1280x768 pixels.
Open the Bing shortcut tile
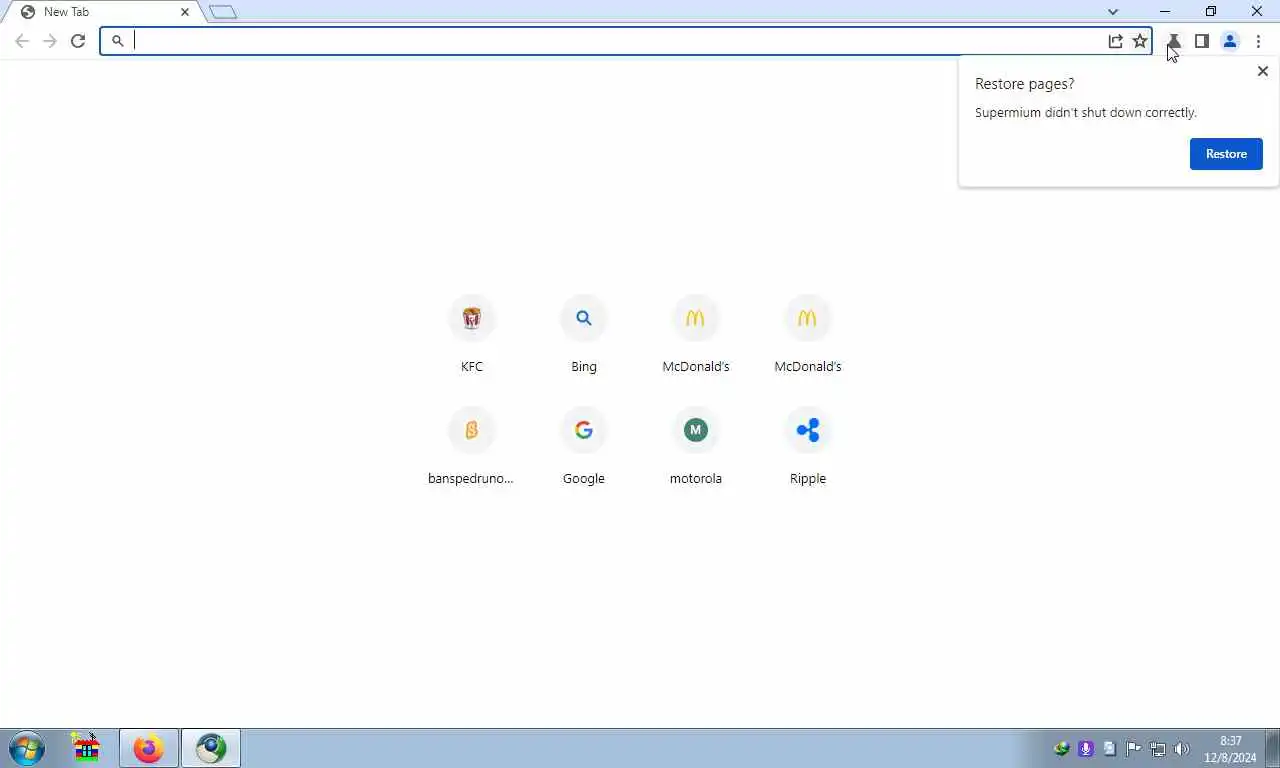coord(584,335)
